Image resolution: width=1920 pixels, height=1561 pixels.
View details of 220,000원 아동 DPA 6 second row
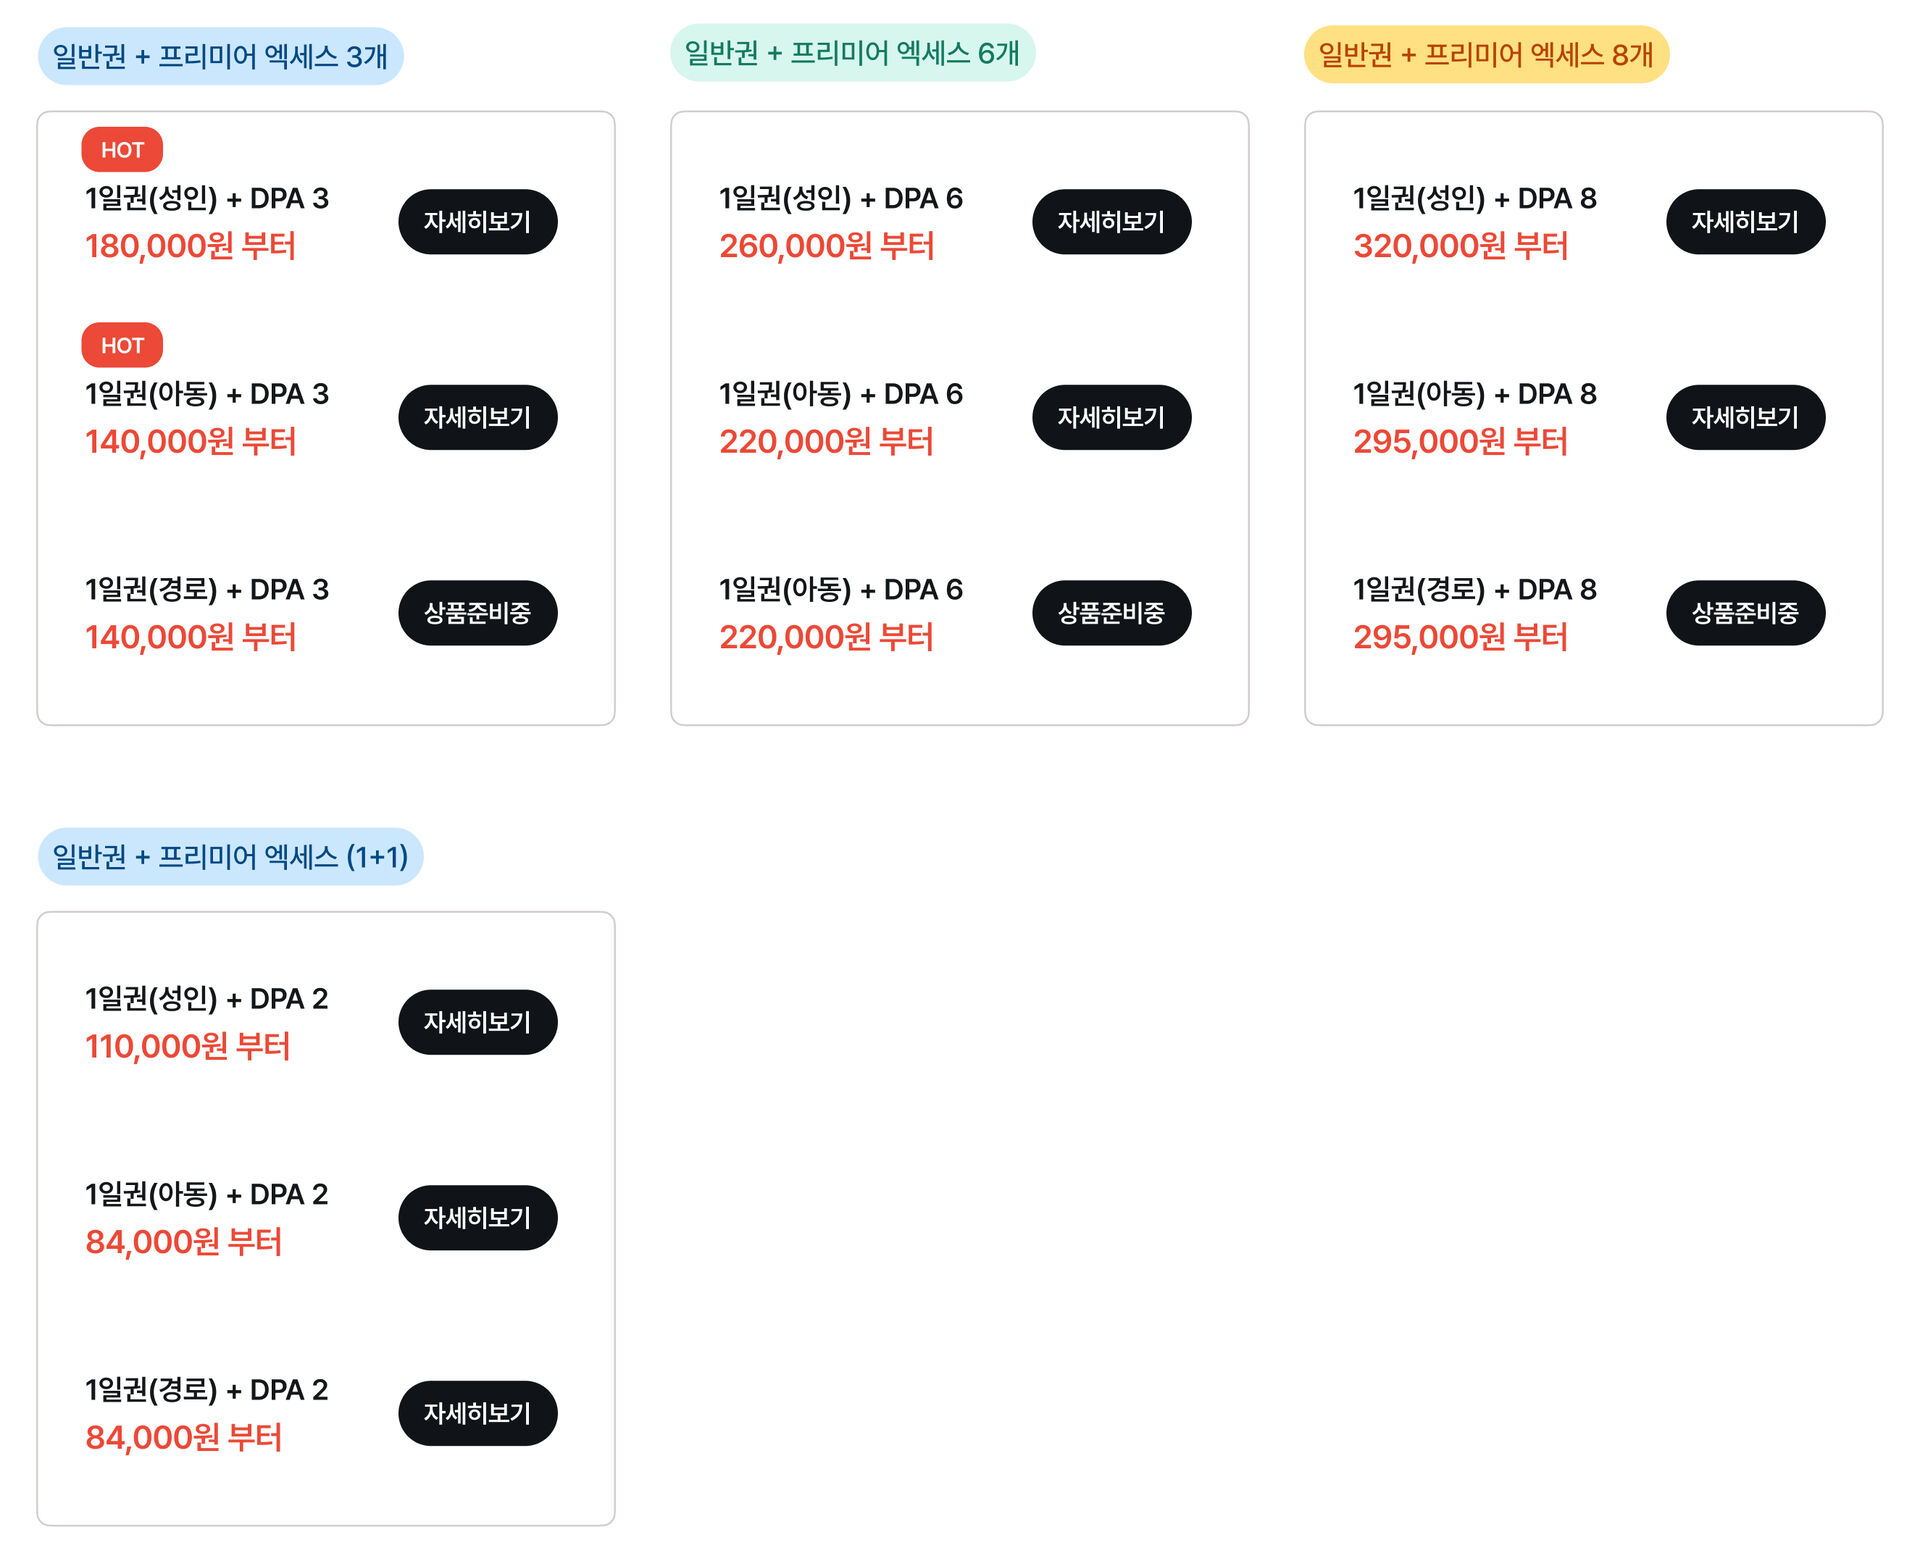coord(1112,417)
